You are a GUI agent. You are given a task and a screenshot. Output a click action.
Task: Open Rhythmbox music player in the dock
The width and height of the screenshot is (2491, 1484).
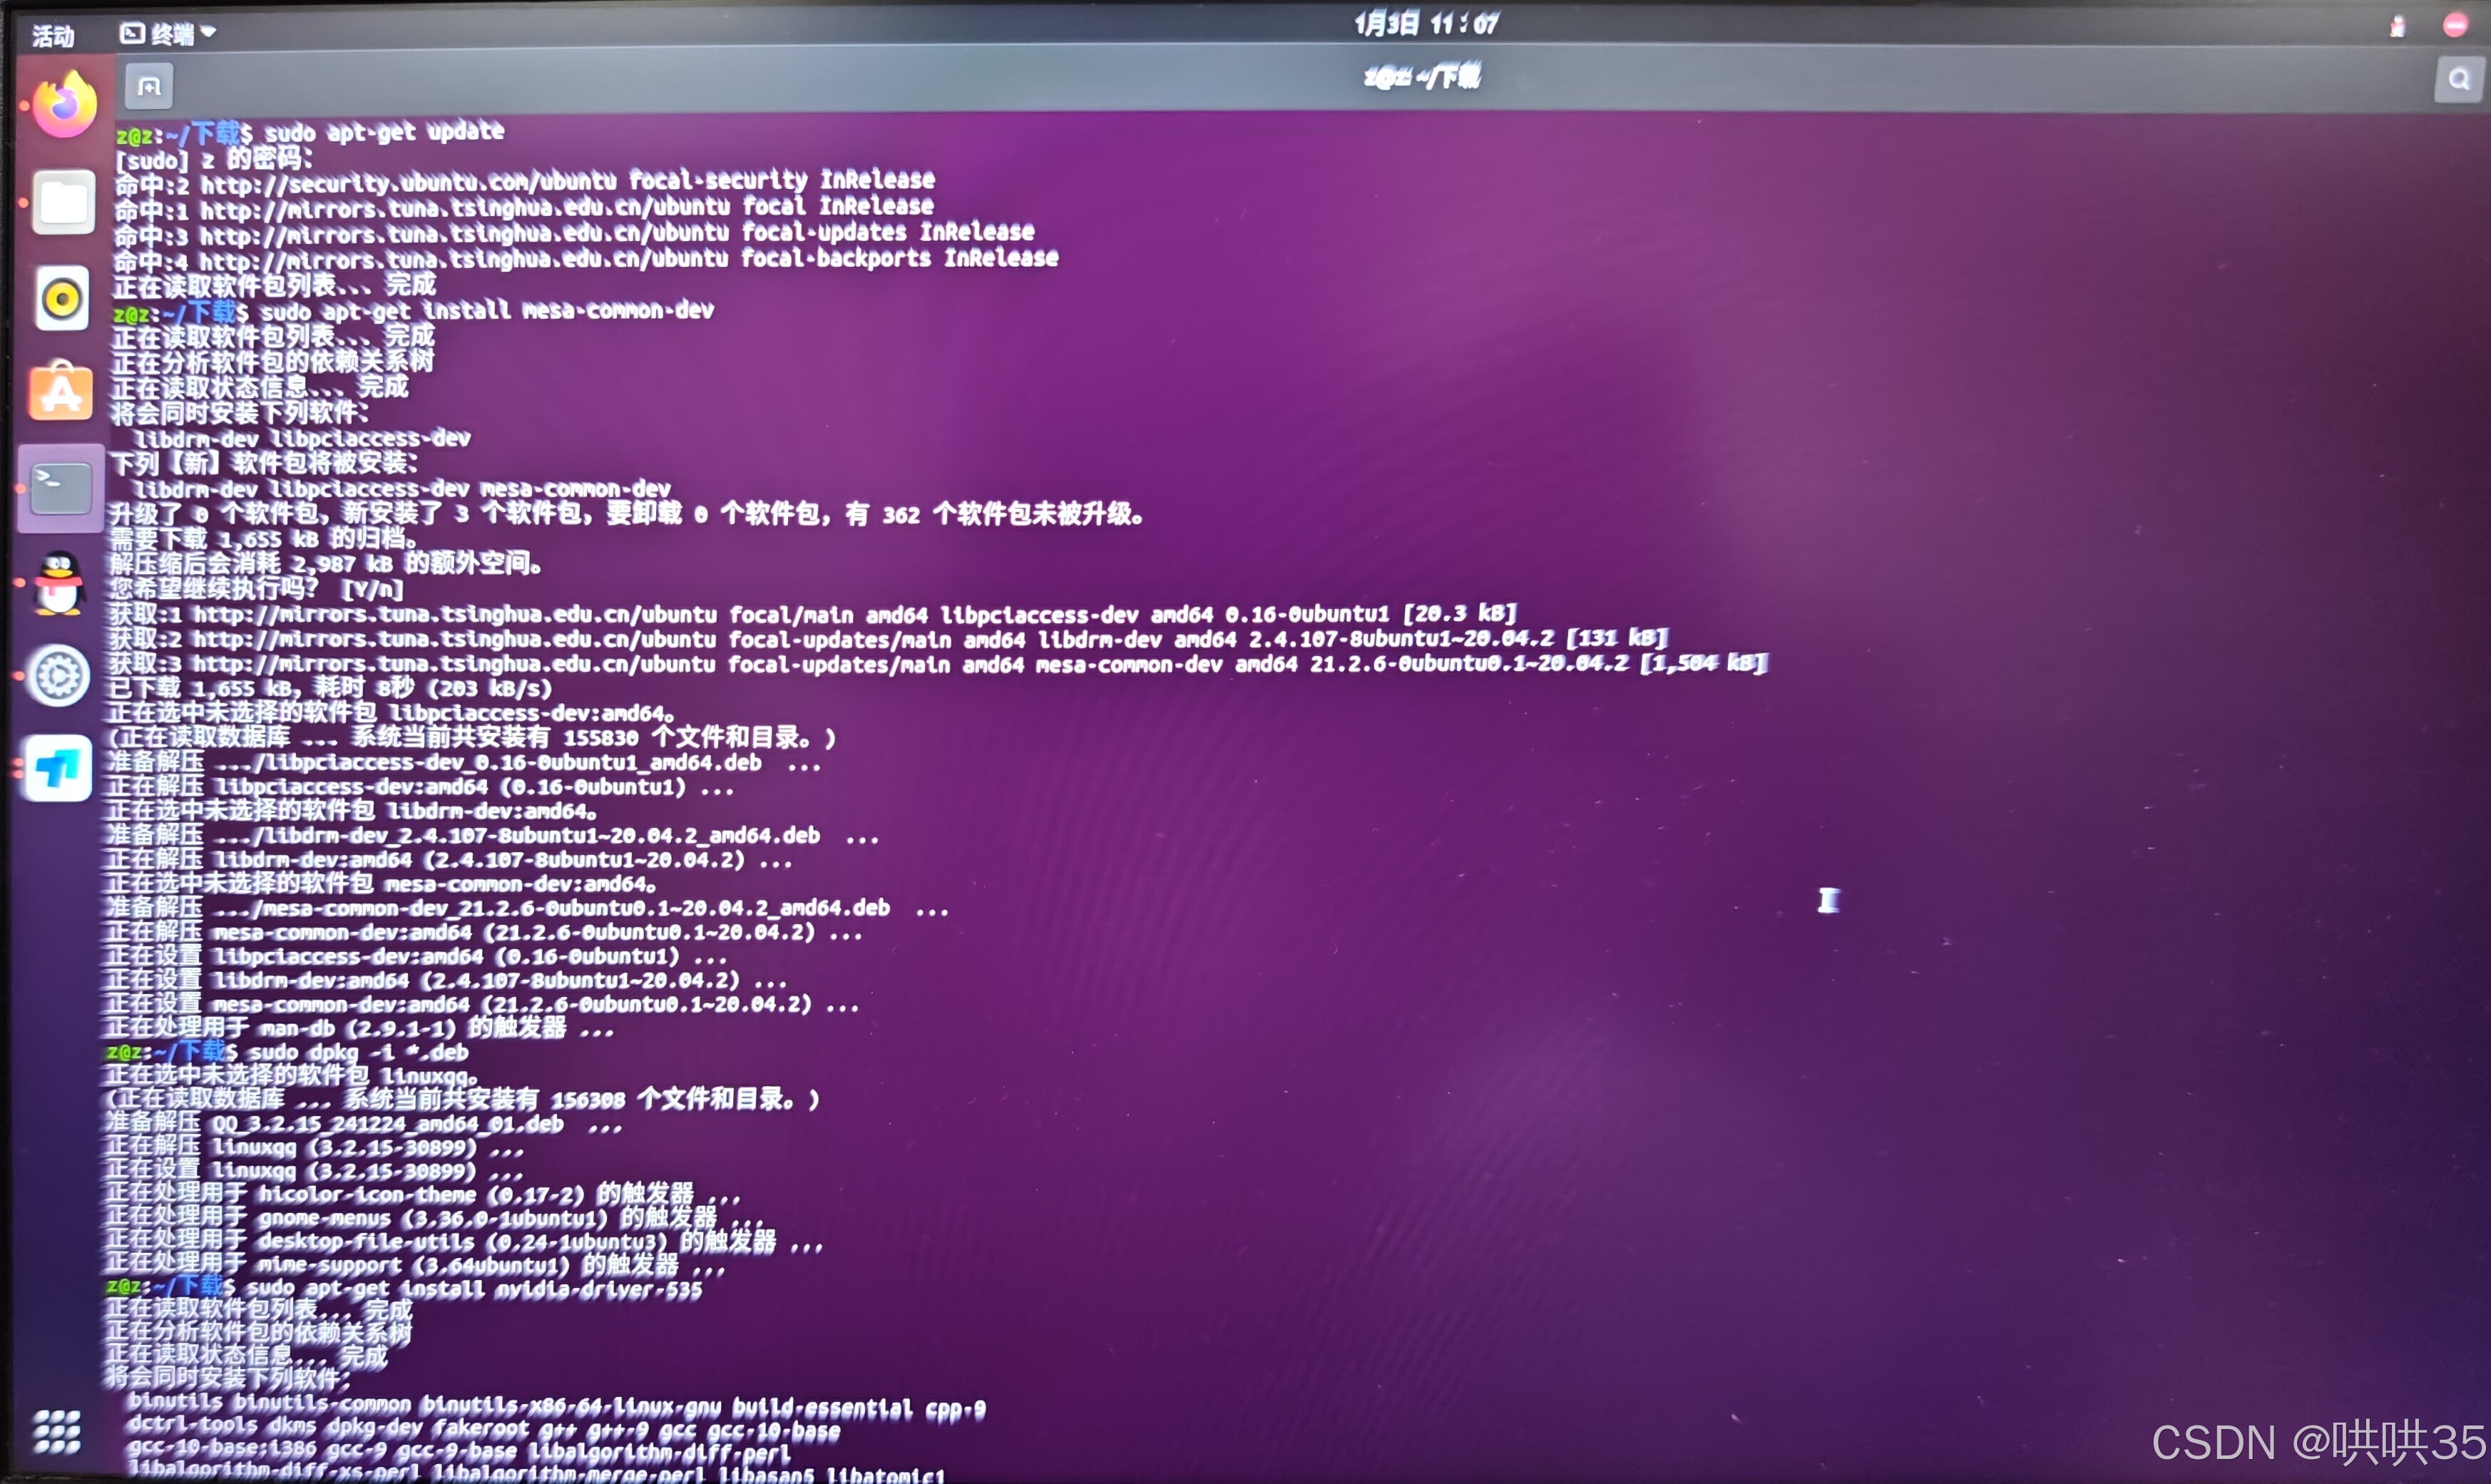pos(62,298)
